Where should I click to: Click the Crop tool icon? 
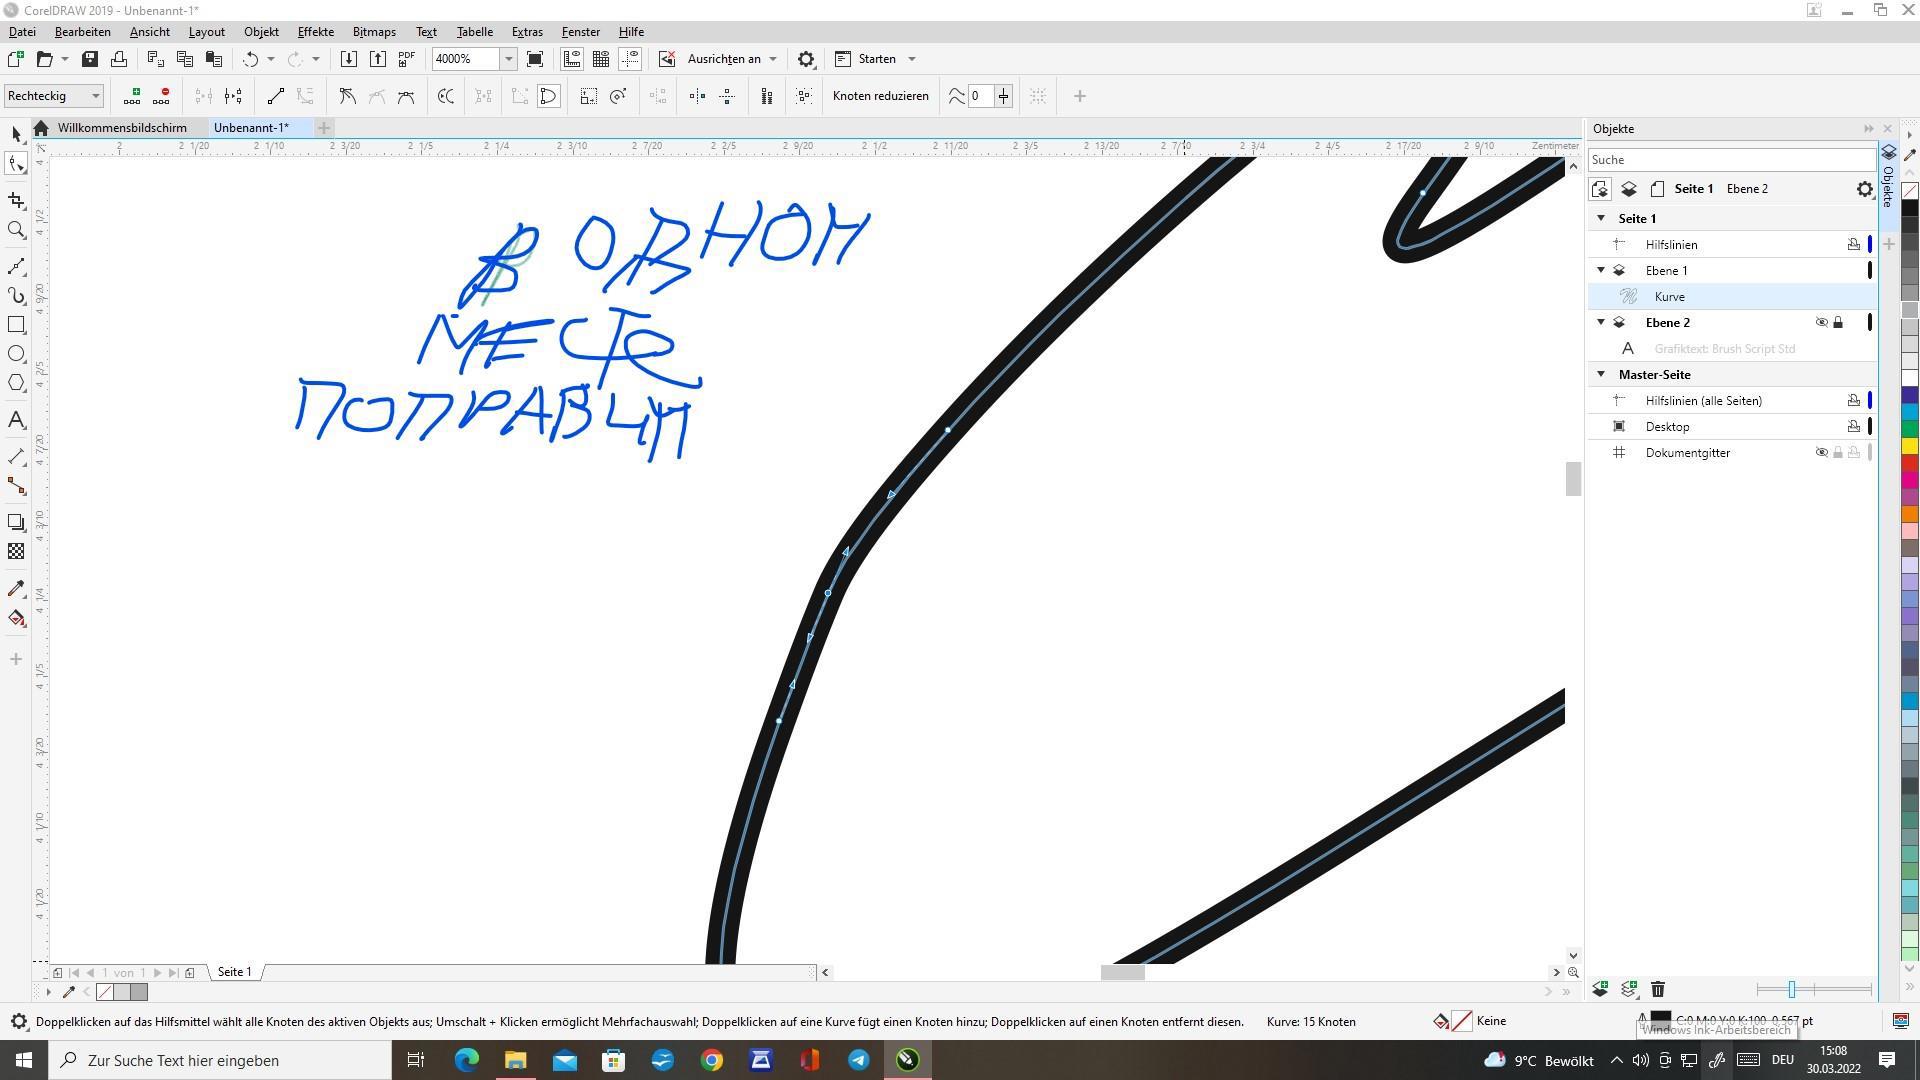point(16,200)
